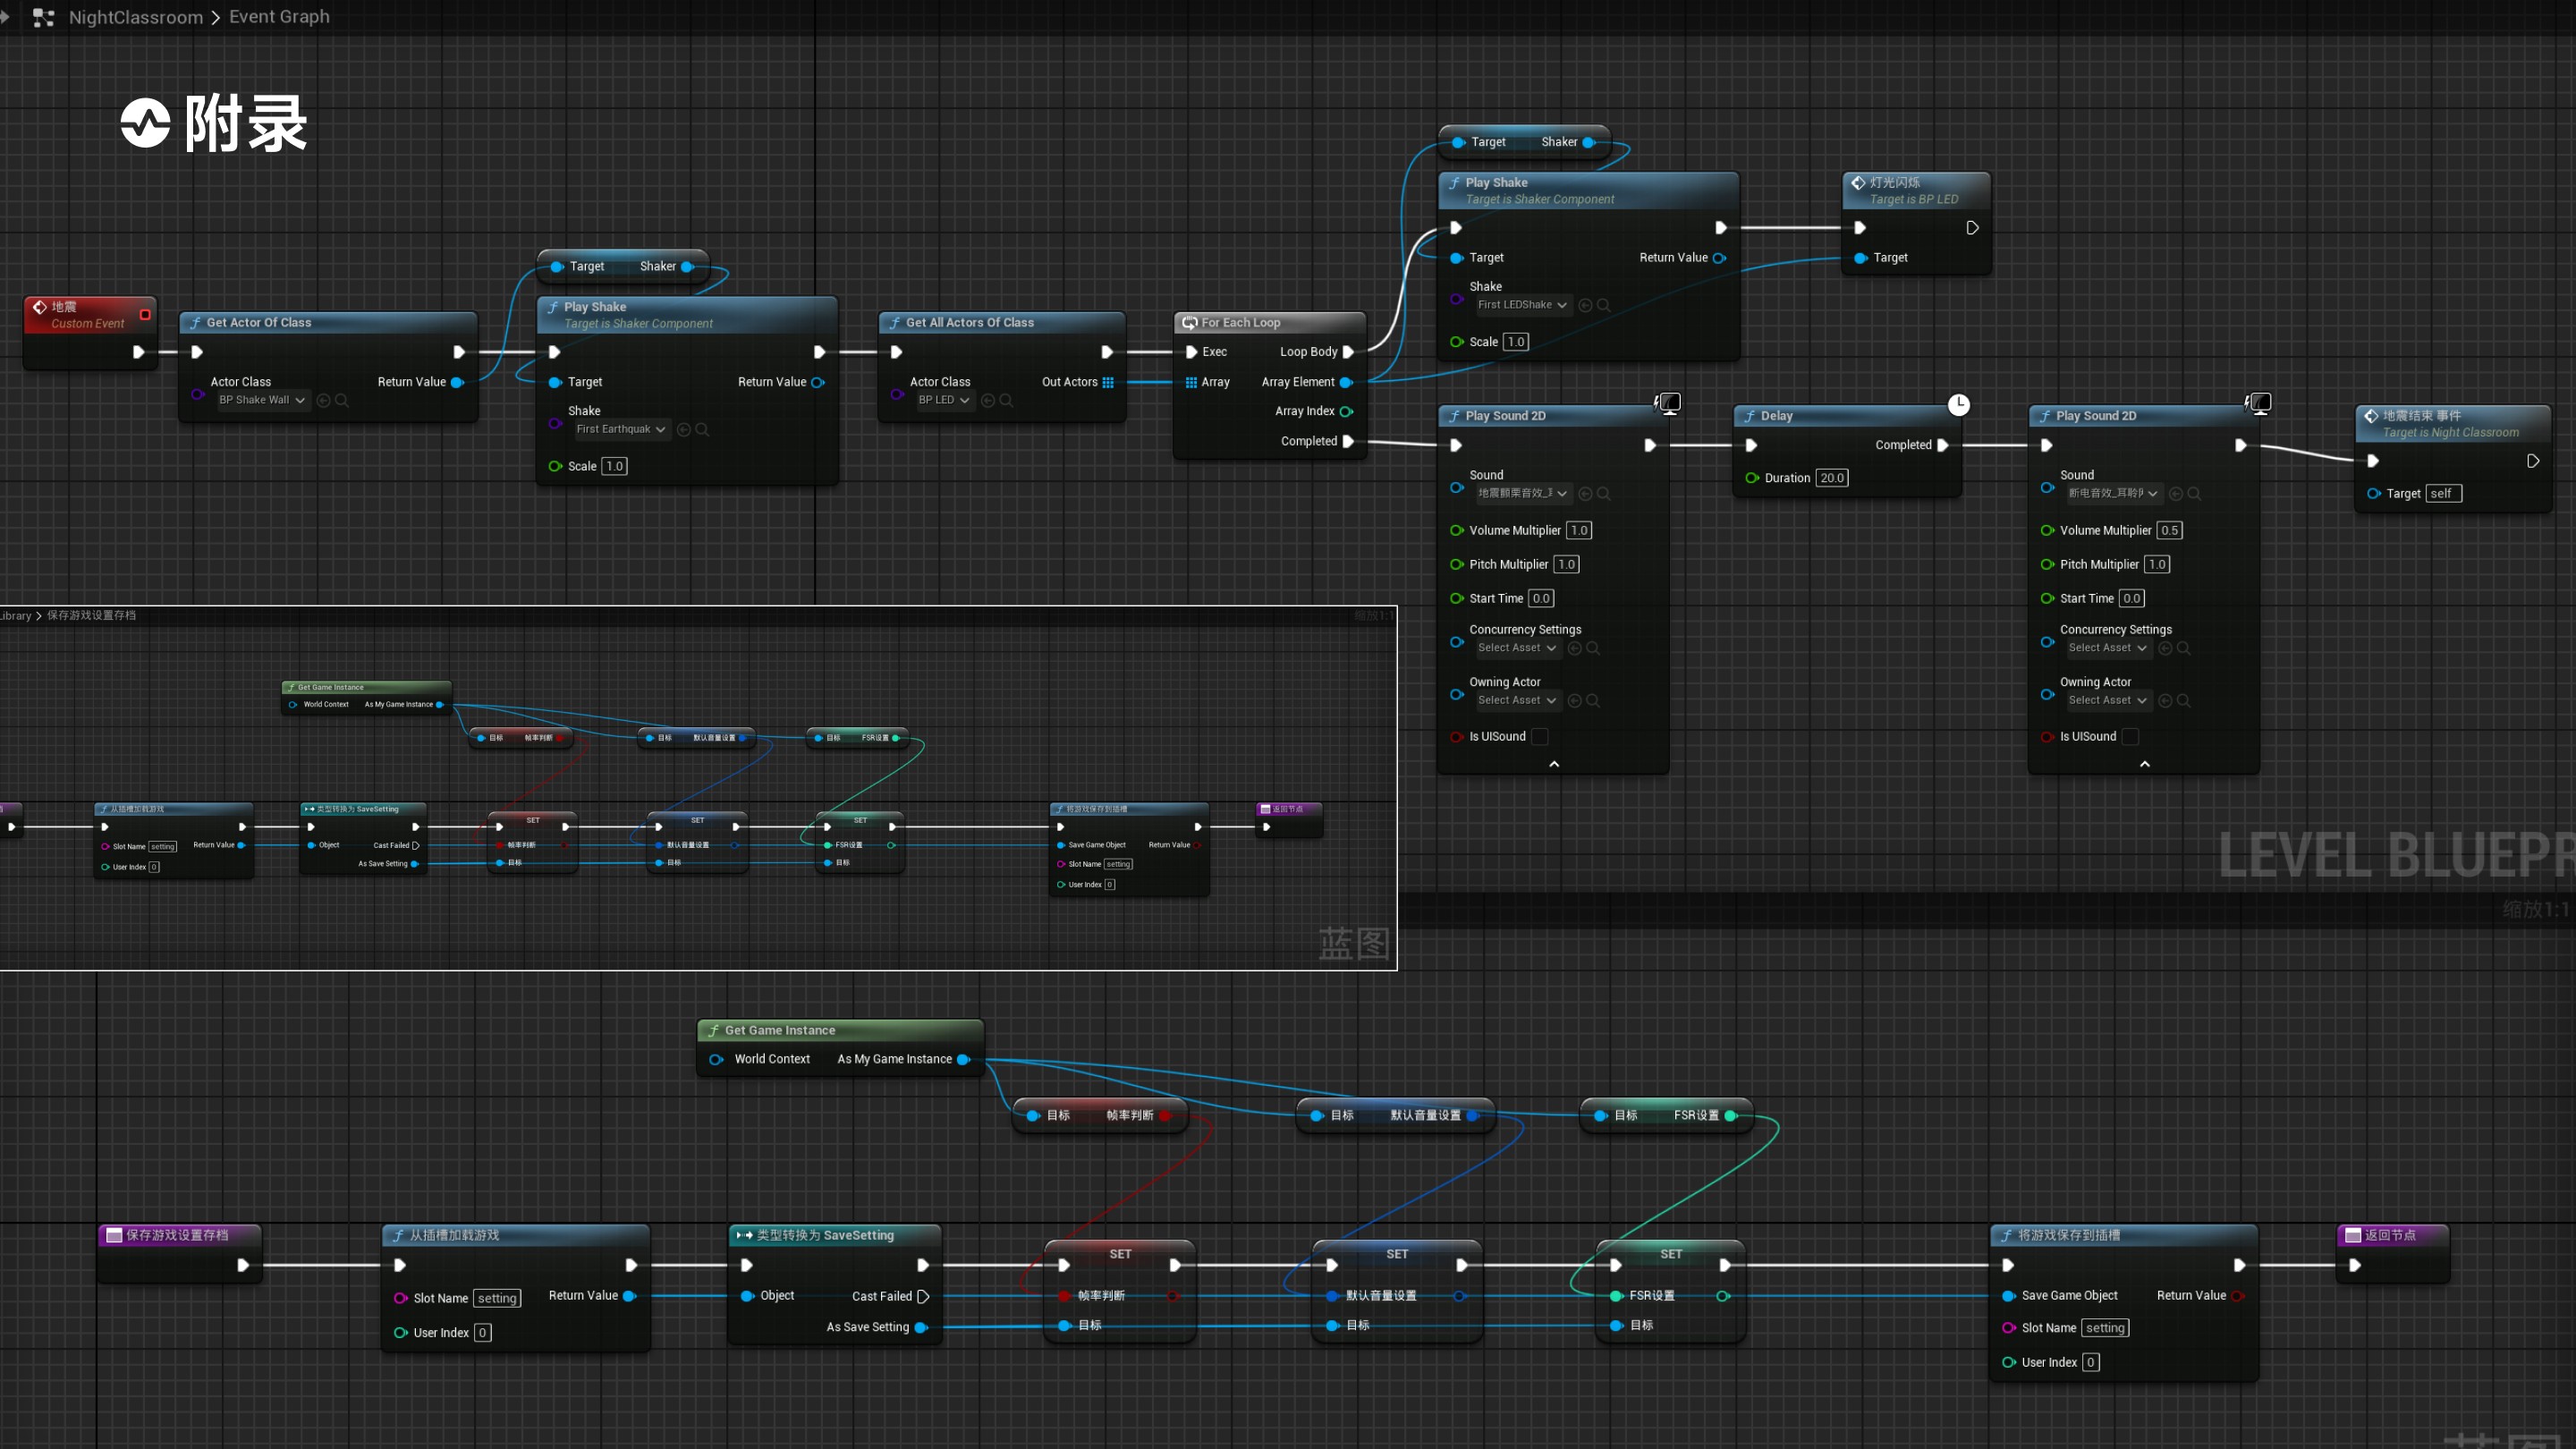
Task: Enable Is UISound on the Volume 0.5 Play Sound node
Action: pyautogui.click(x=2130, y=737)
